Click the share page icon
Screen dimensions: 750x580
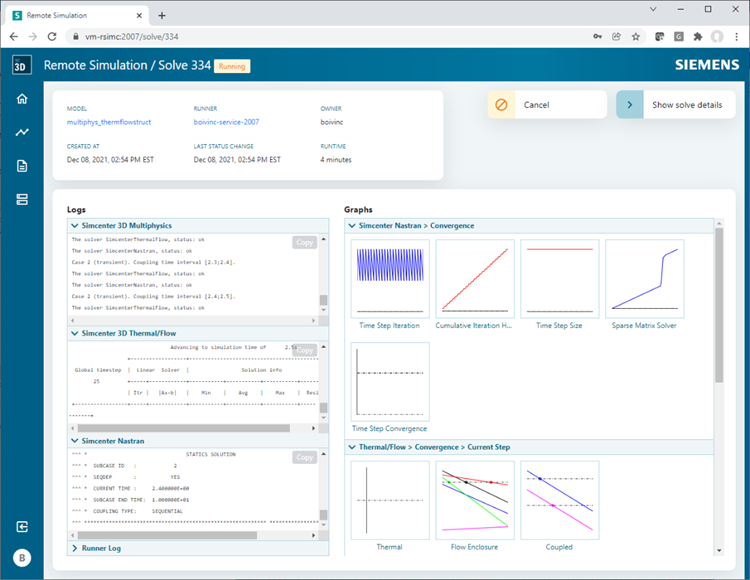click(x=617, y=36)
